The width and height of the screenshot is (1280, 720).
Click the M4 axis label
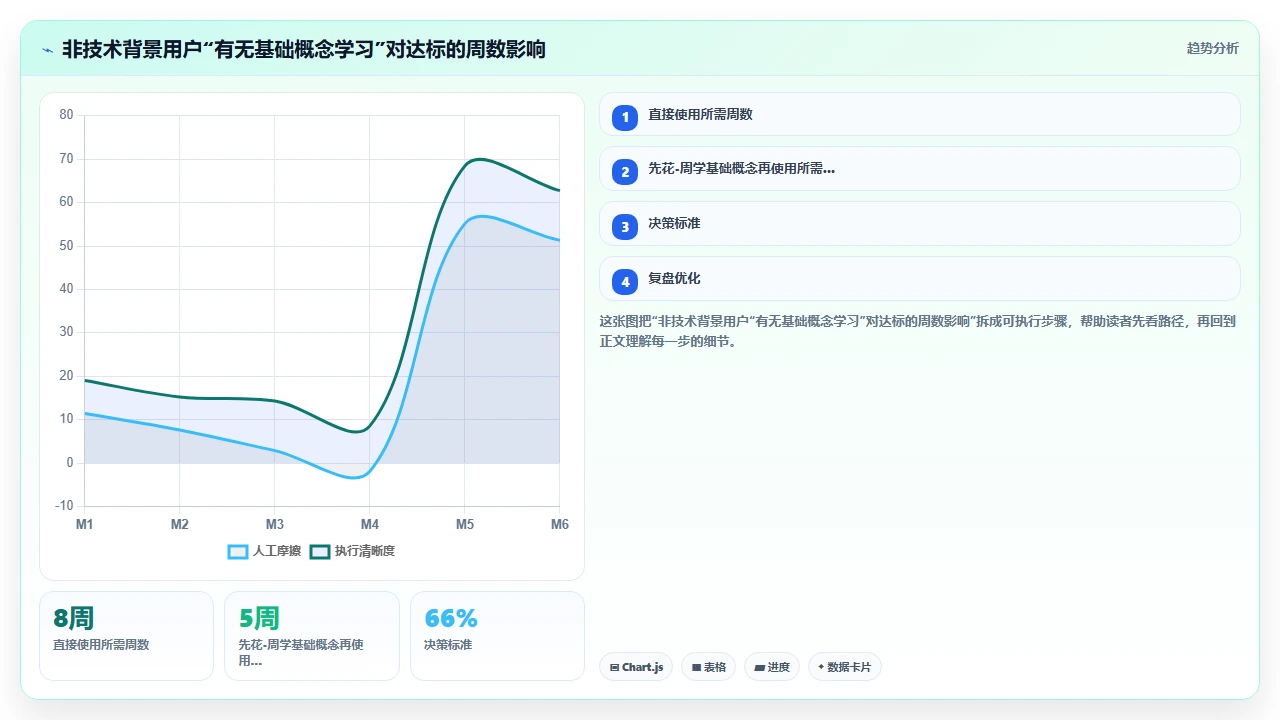(x=370, y=525)
